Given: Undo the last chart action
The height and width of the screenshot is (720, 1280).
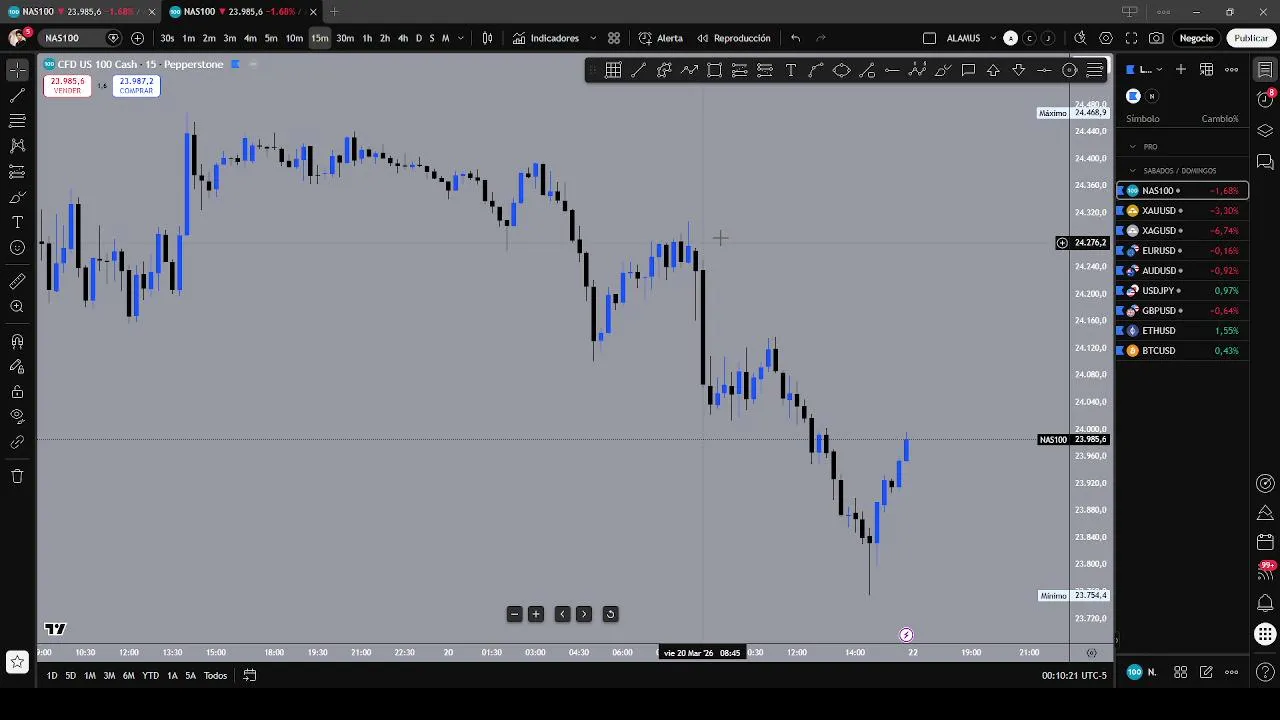Looking at the screenshot, I should (795, 38).
